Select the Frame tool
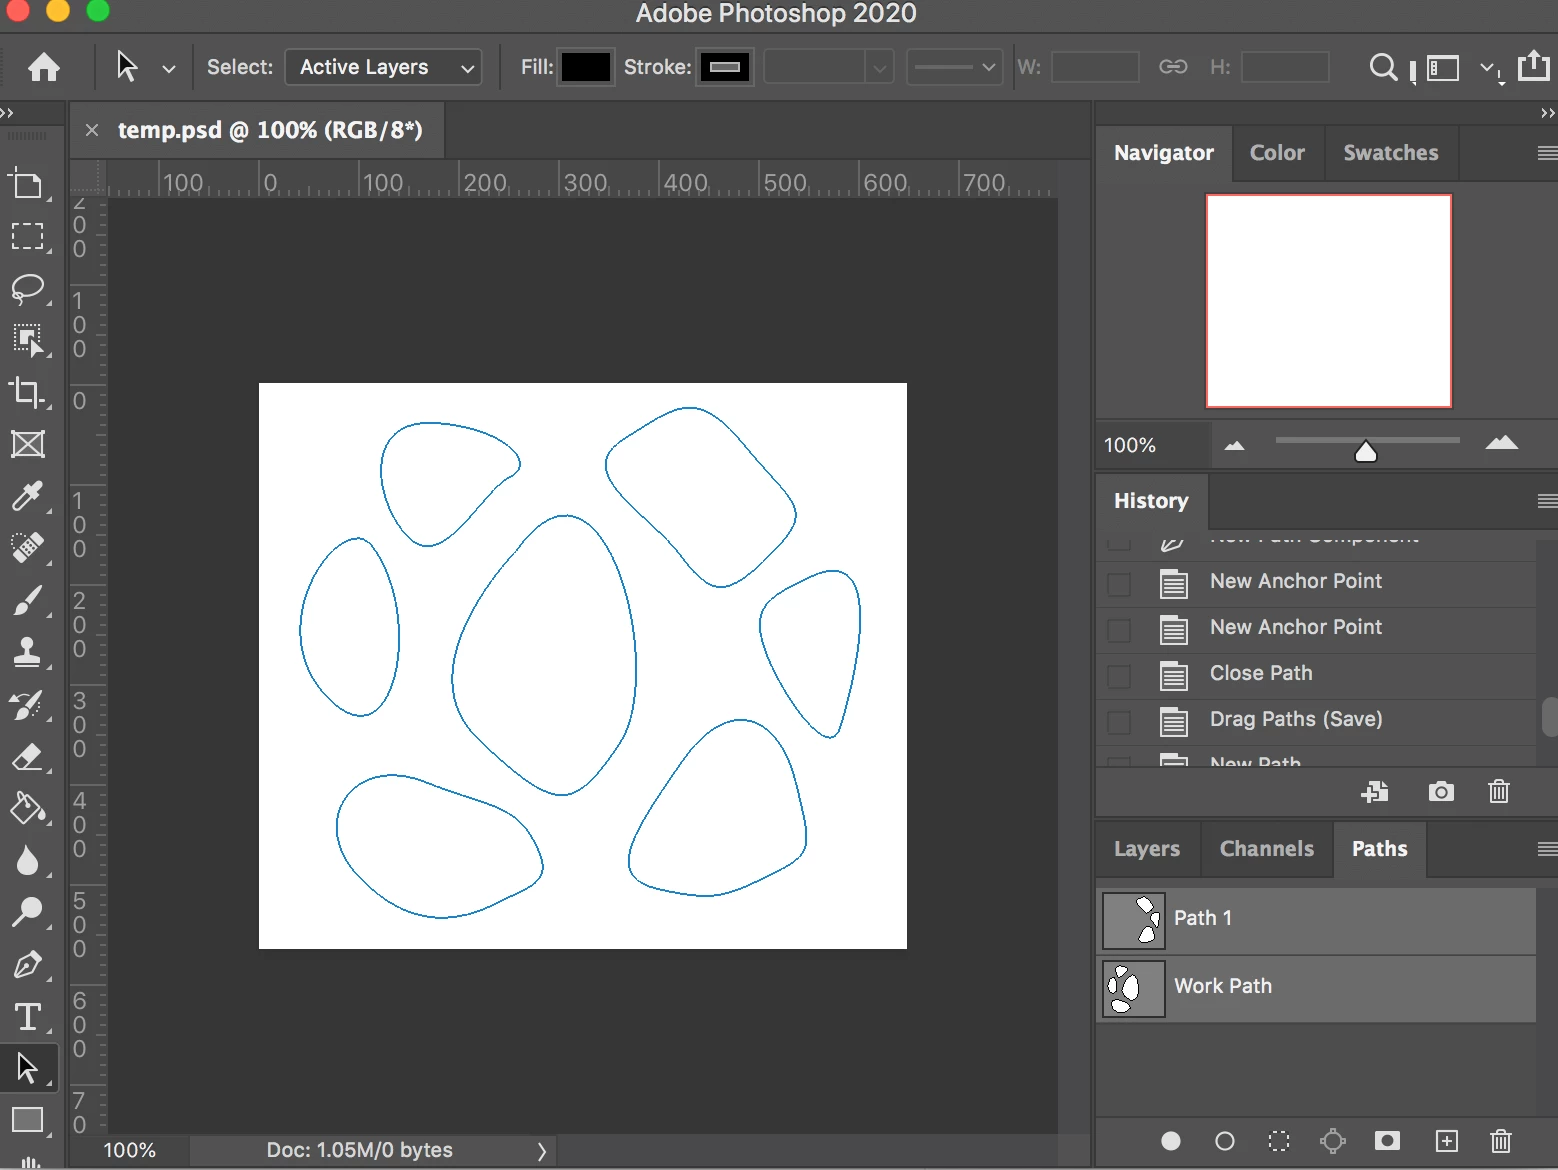This screenshot has width=1558, height=1170. point(27,444)
